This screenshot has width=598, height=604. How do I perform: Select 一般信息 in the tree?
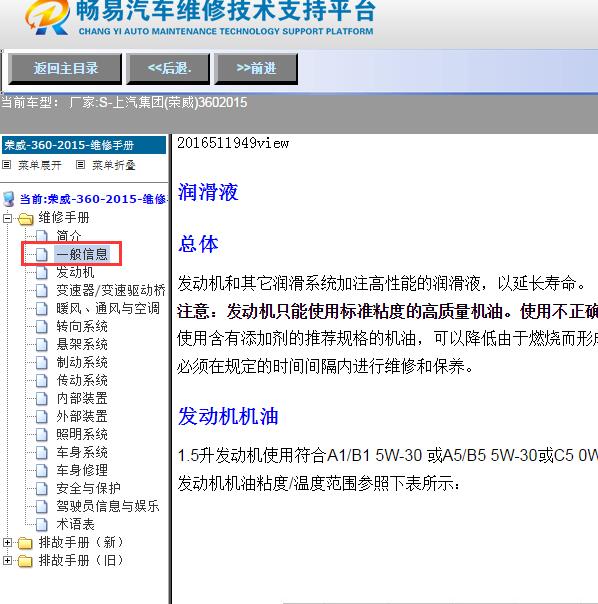[82, 254]
